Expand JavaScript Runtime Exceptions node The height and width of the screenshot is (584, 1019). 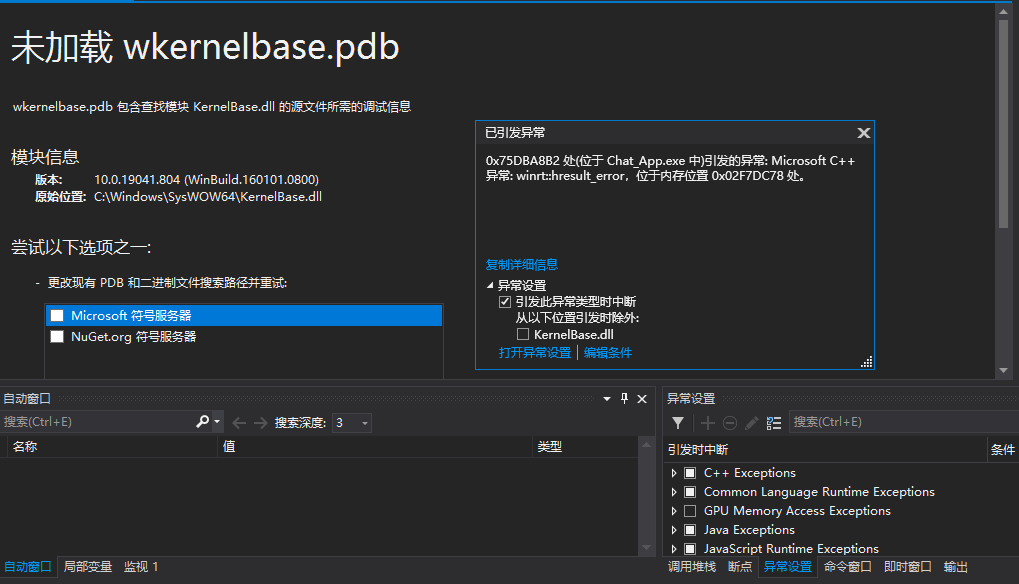click(x=674, y=548)
